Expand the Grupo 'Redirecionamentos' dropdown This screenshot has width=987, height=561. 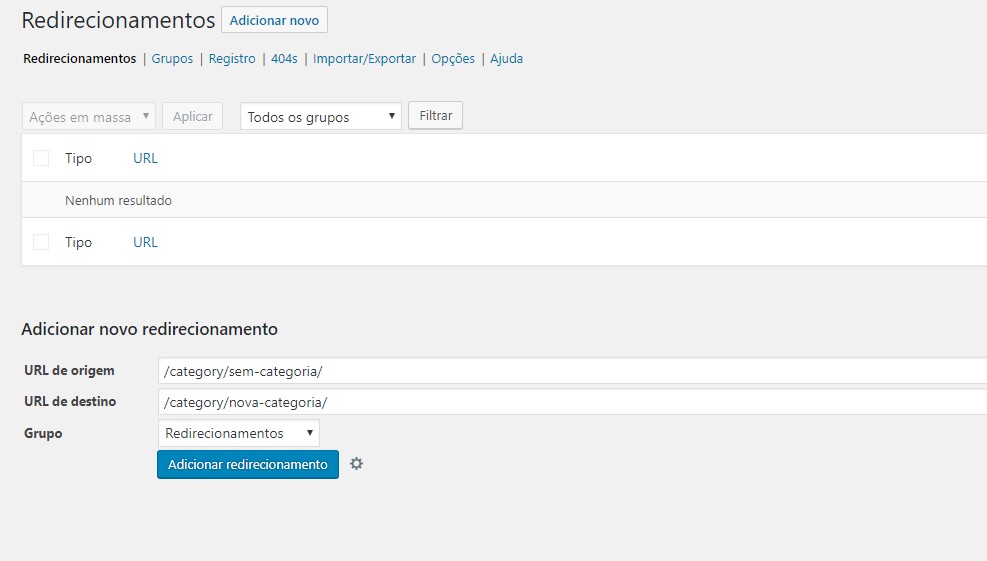(x=239, y=433)
